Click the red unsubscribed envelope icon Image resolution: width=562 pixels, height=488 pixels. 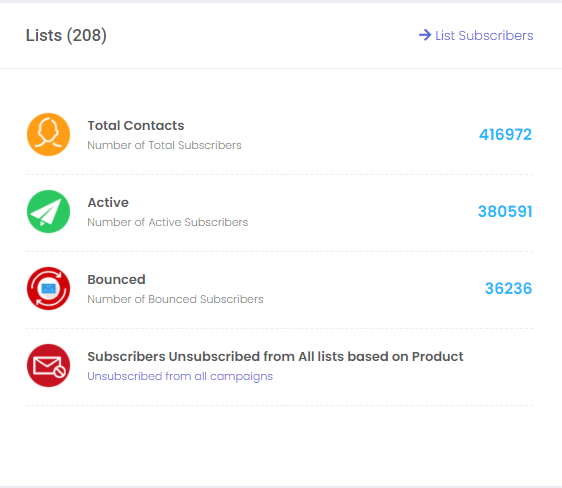[48, 365]
